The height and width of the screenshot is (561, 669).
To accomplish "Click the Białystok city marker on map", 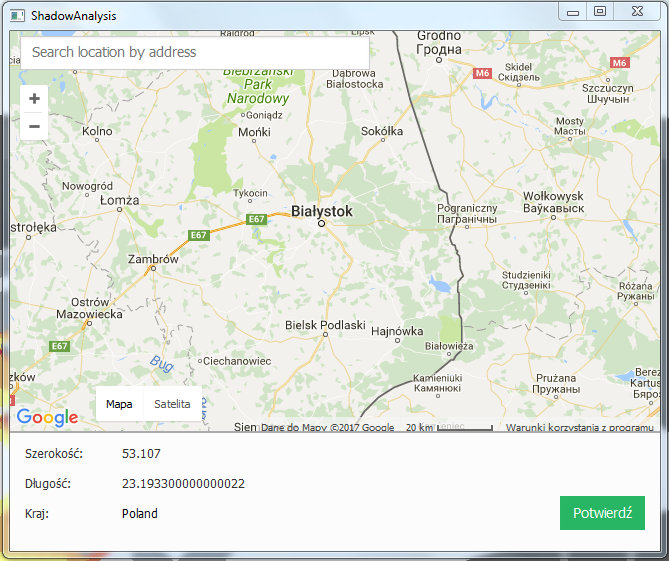I will (322, 224).
